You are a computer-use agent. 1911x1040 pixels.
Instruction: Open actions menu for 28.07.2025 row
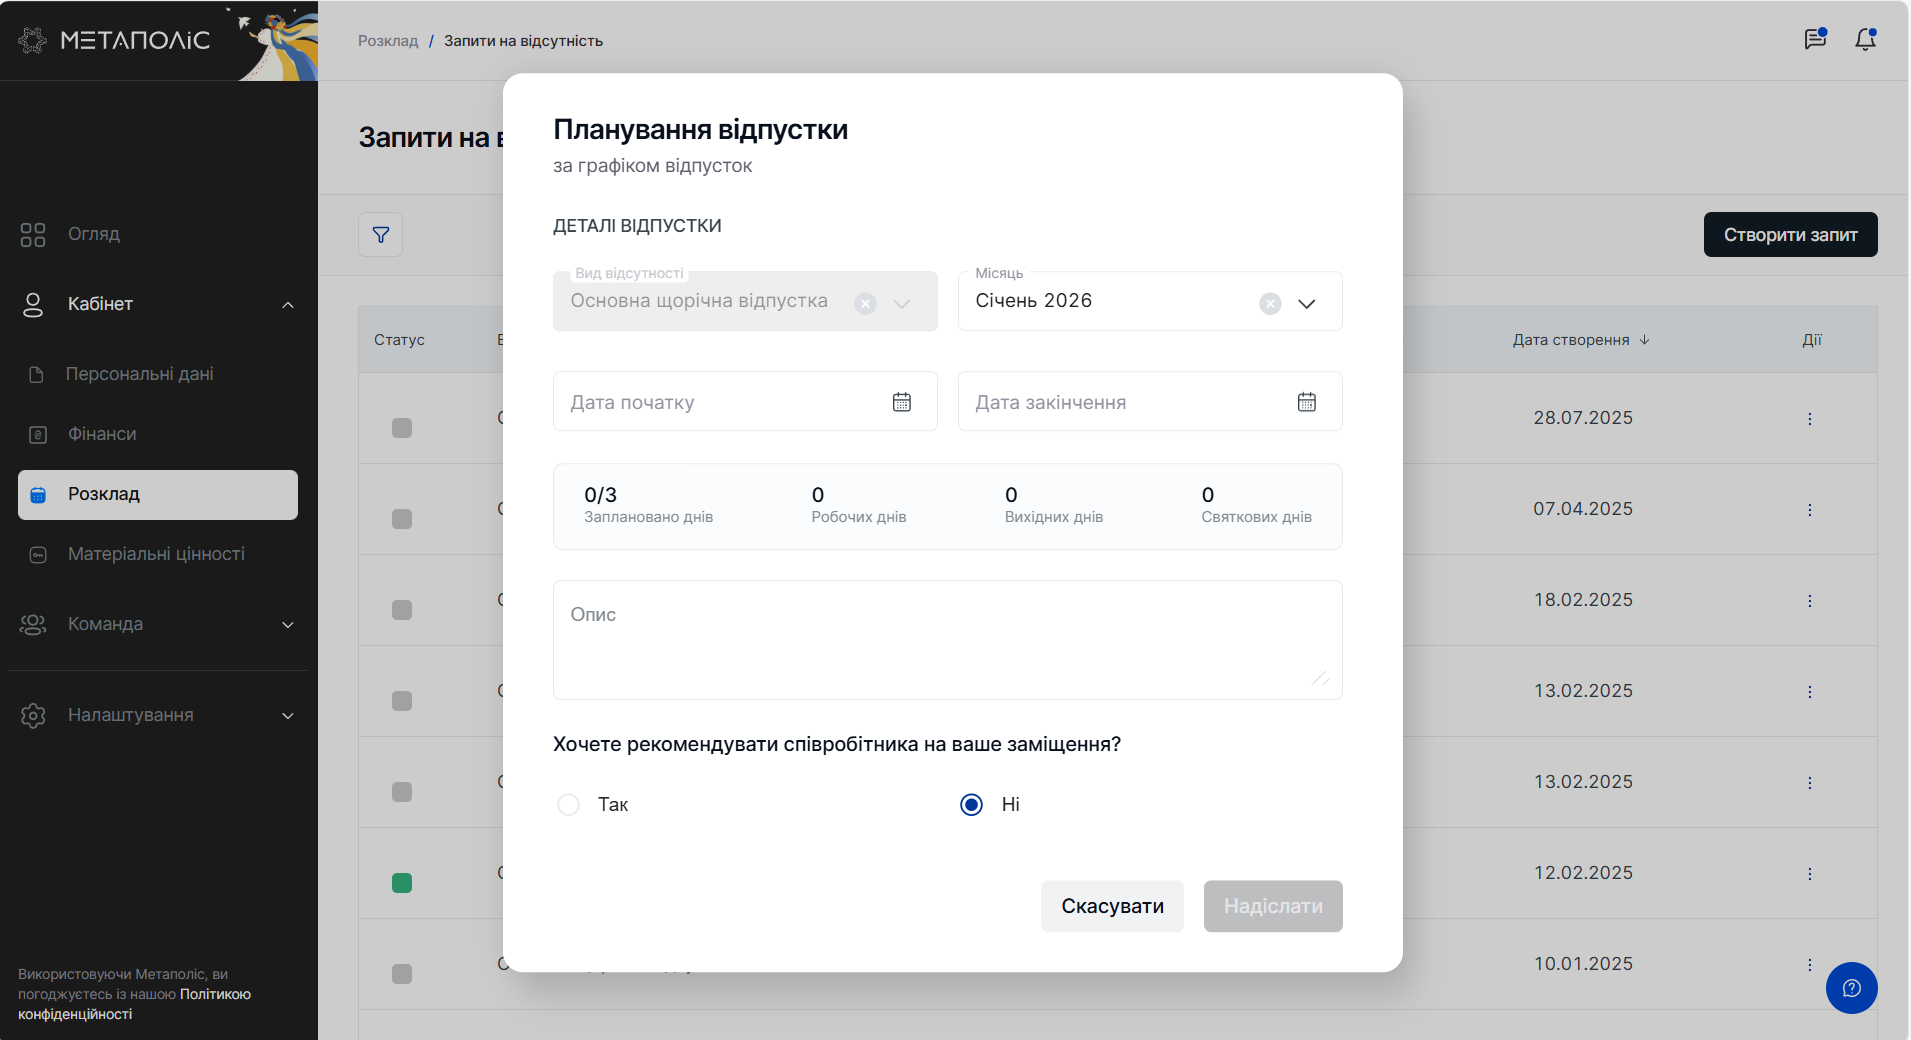click(x=1809, y=419)
